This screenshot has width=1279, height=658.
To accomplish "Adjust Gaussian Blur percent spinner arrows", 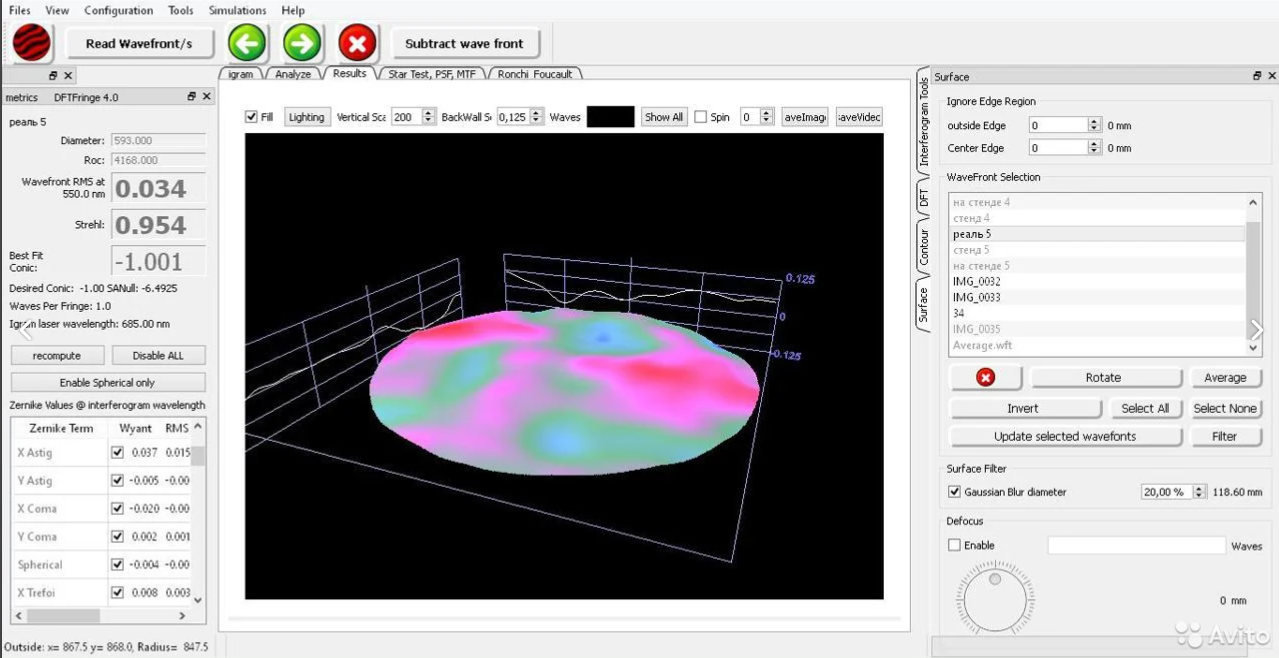I will 1200,492.
